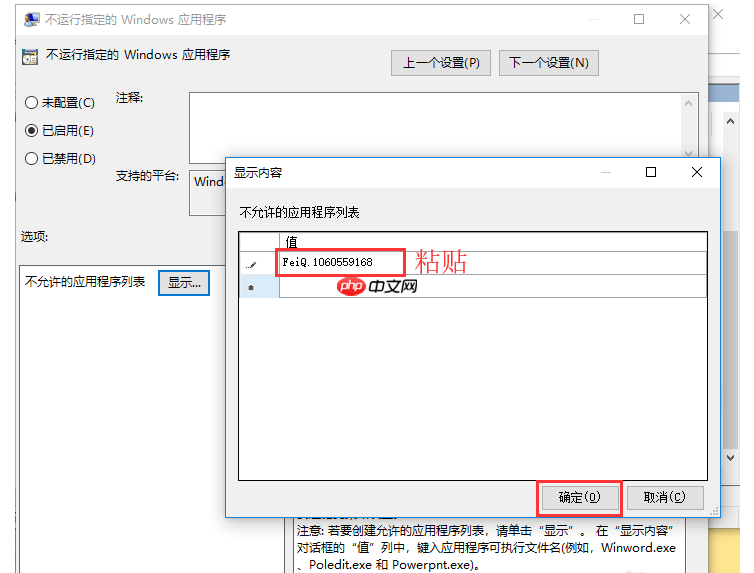Maximize the 显示内容 dialog
This screenshot has height=573, width=754.
coord(651,172)
